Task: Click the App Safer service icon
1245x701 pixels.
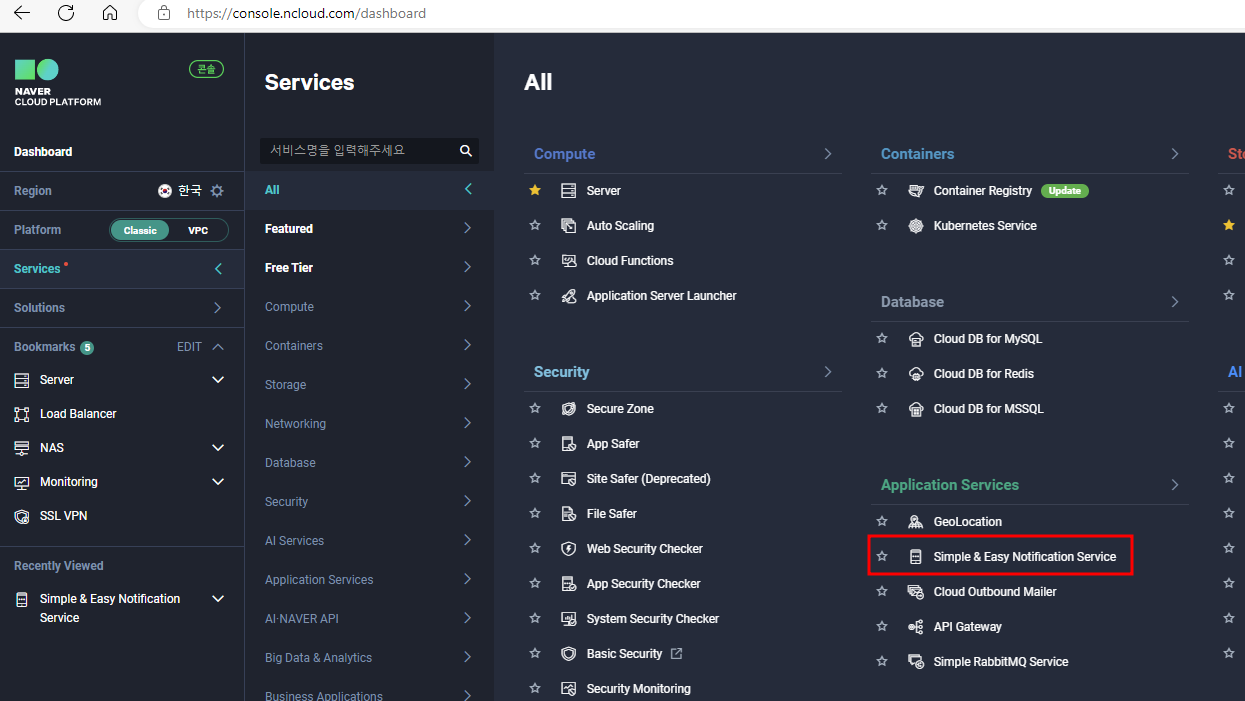Action: pyautogui.click(x=569, y=444)
